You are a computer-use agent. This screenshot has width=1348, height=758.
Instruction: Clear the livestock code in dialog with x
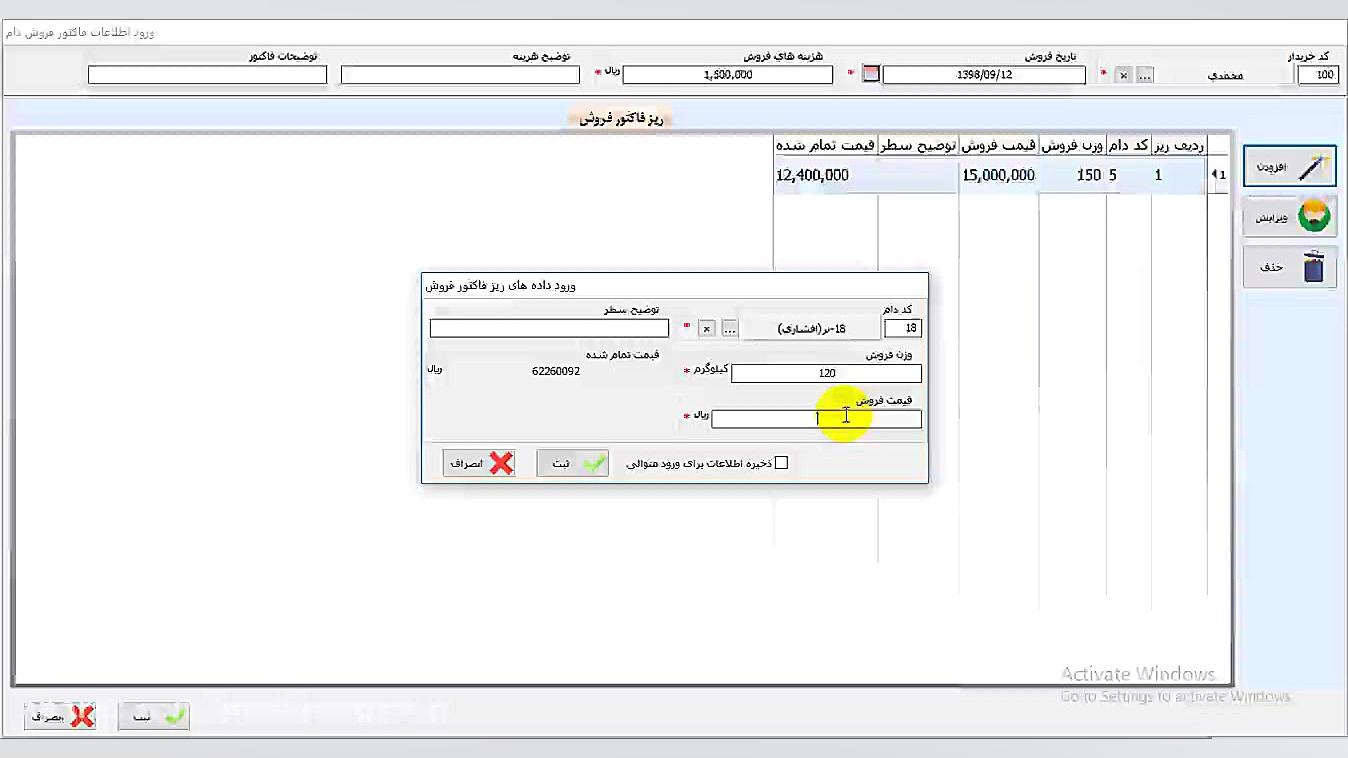706,328
